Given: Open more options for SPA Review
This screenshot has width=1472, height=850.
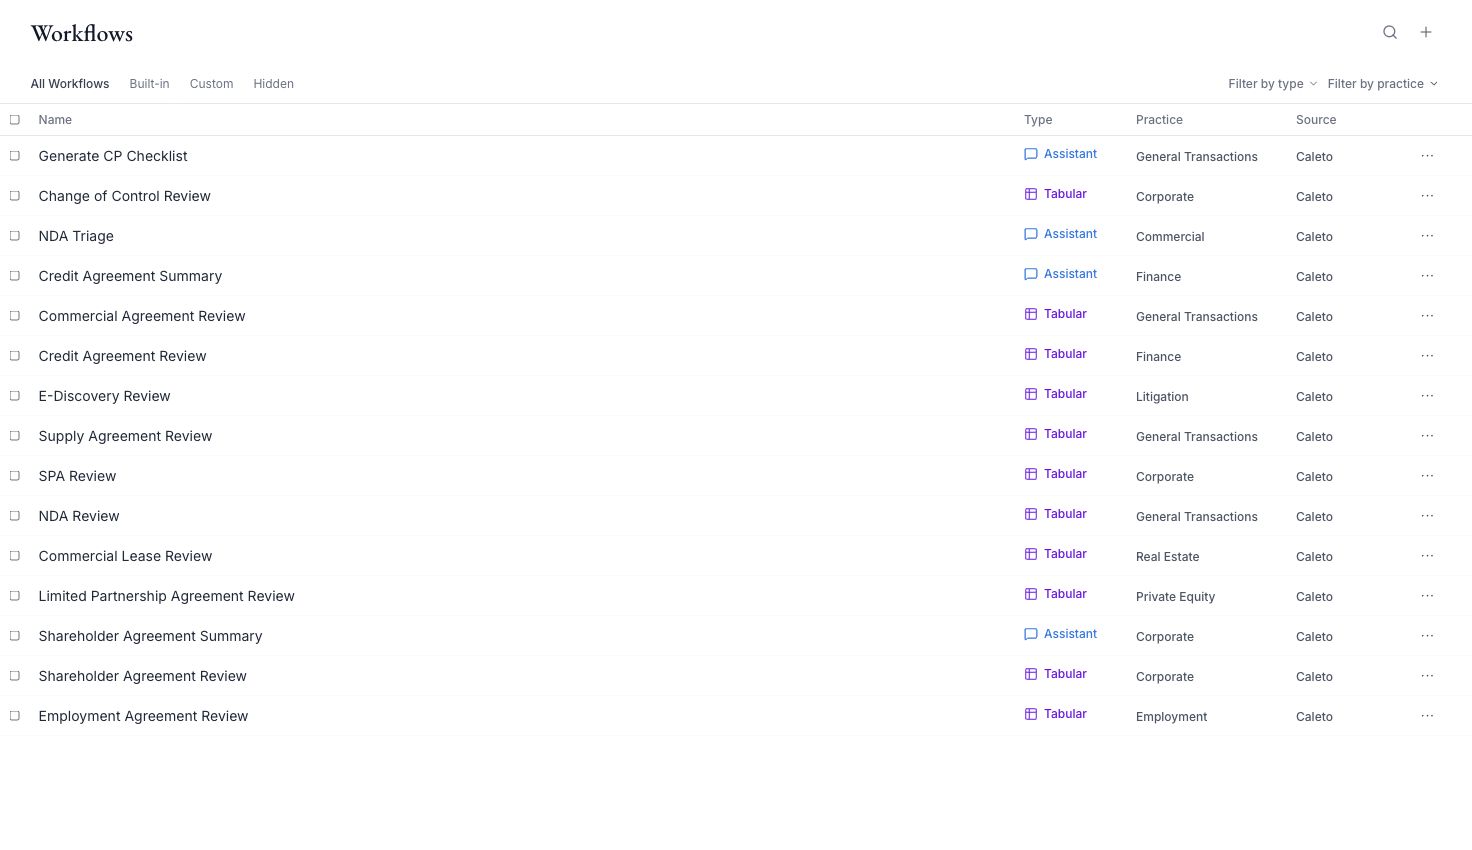Looking at the screenshot, I should [1427, 476].
